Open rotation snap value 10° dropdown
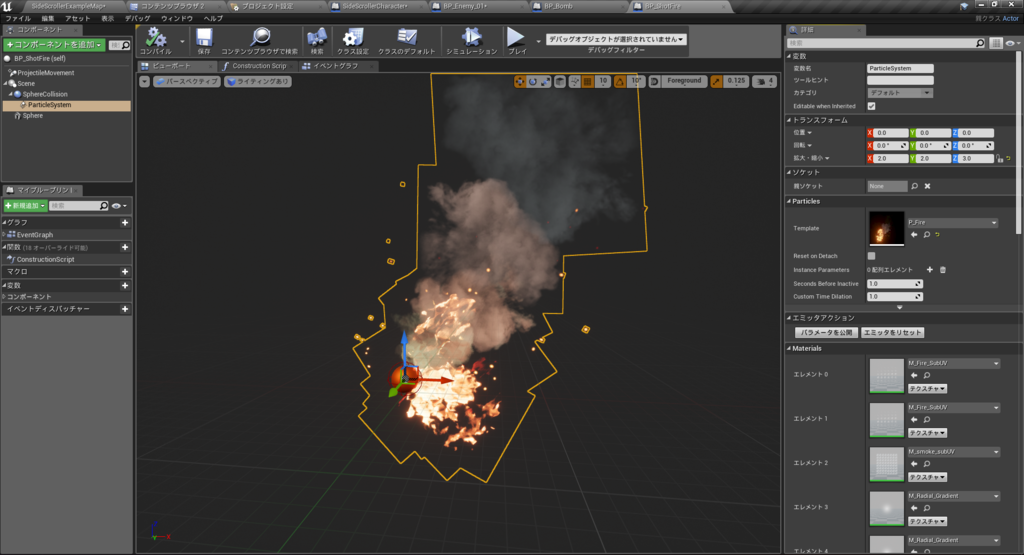This screenshot has width=1024, height=555. (636, 82)
